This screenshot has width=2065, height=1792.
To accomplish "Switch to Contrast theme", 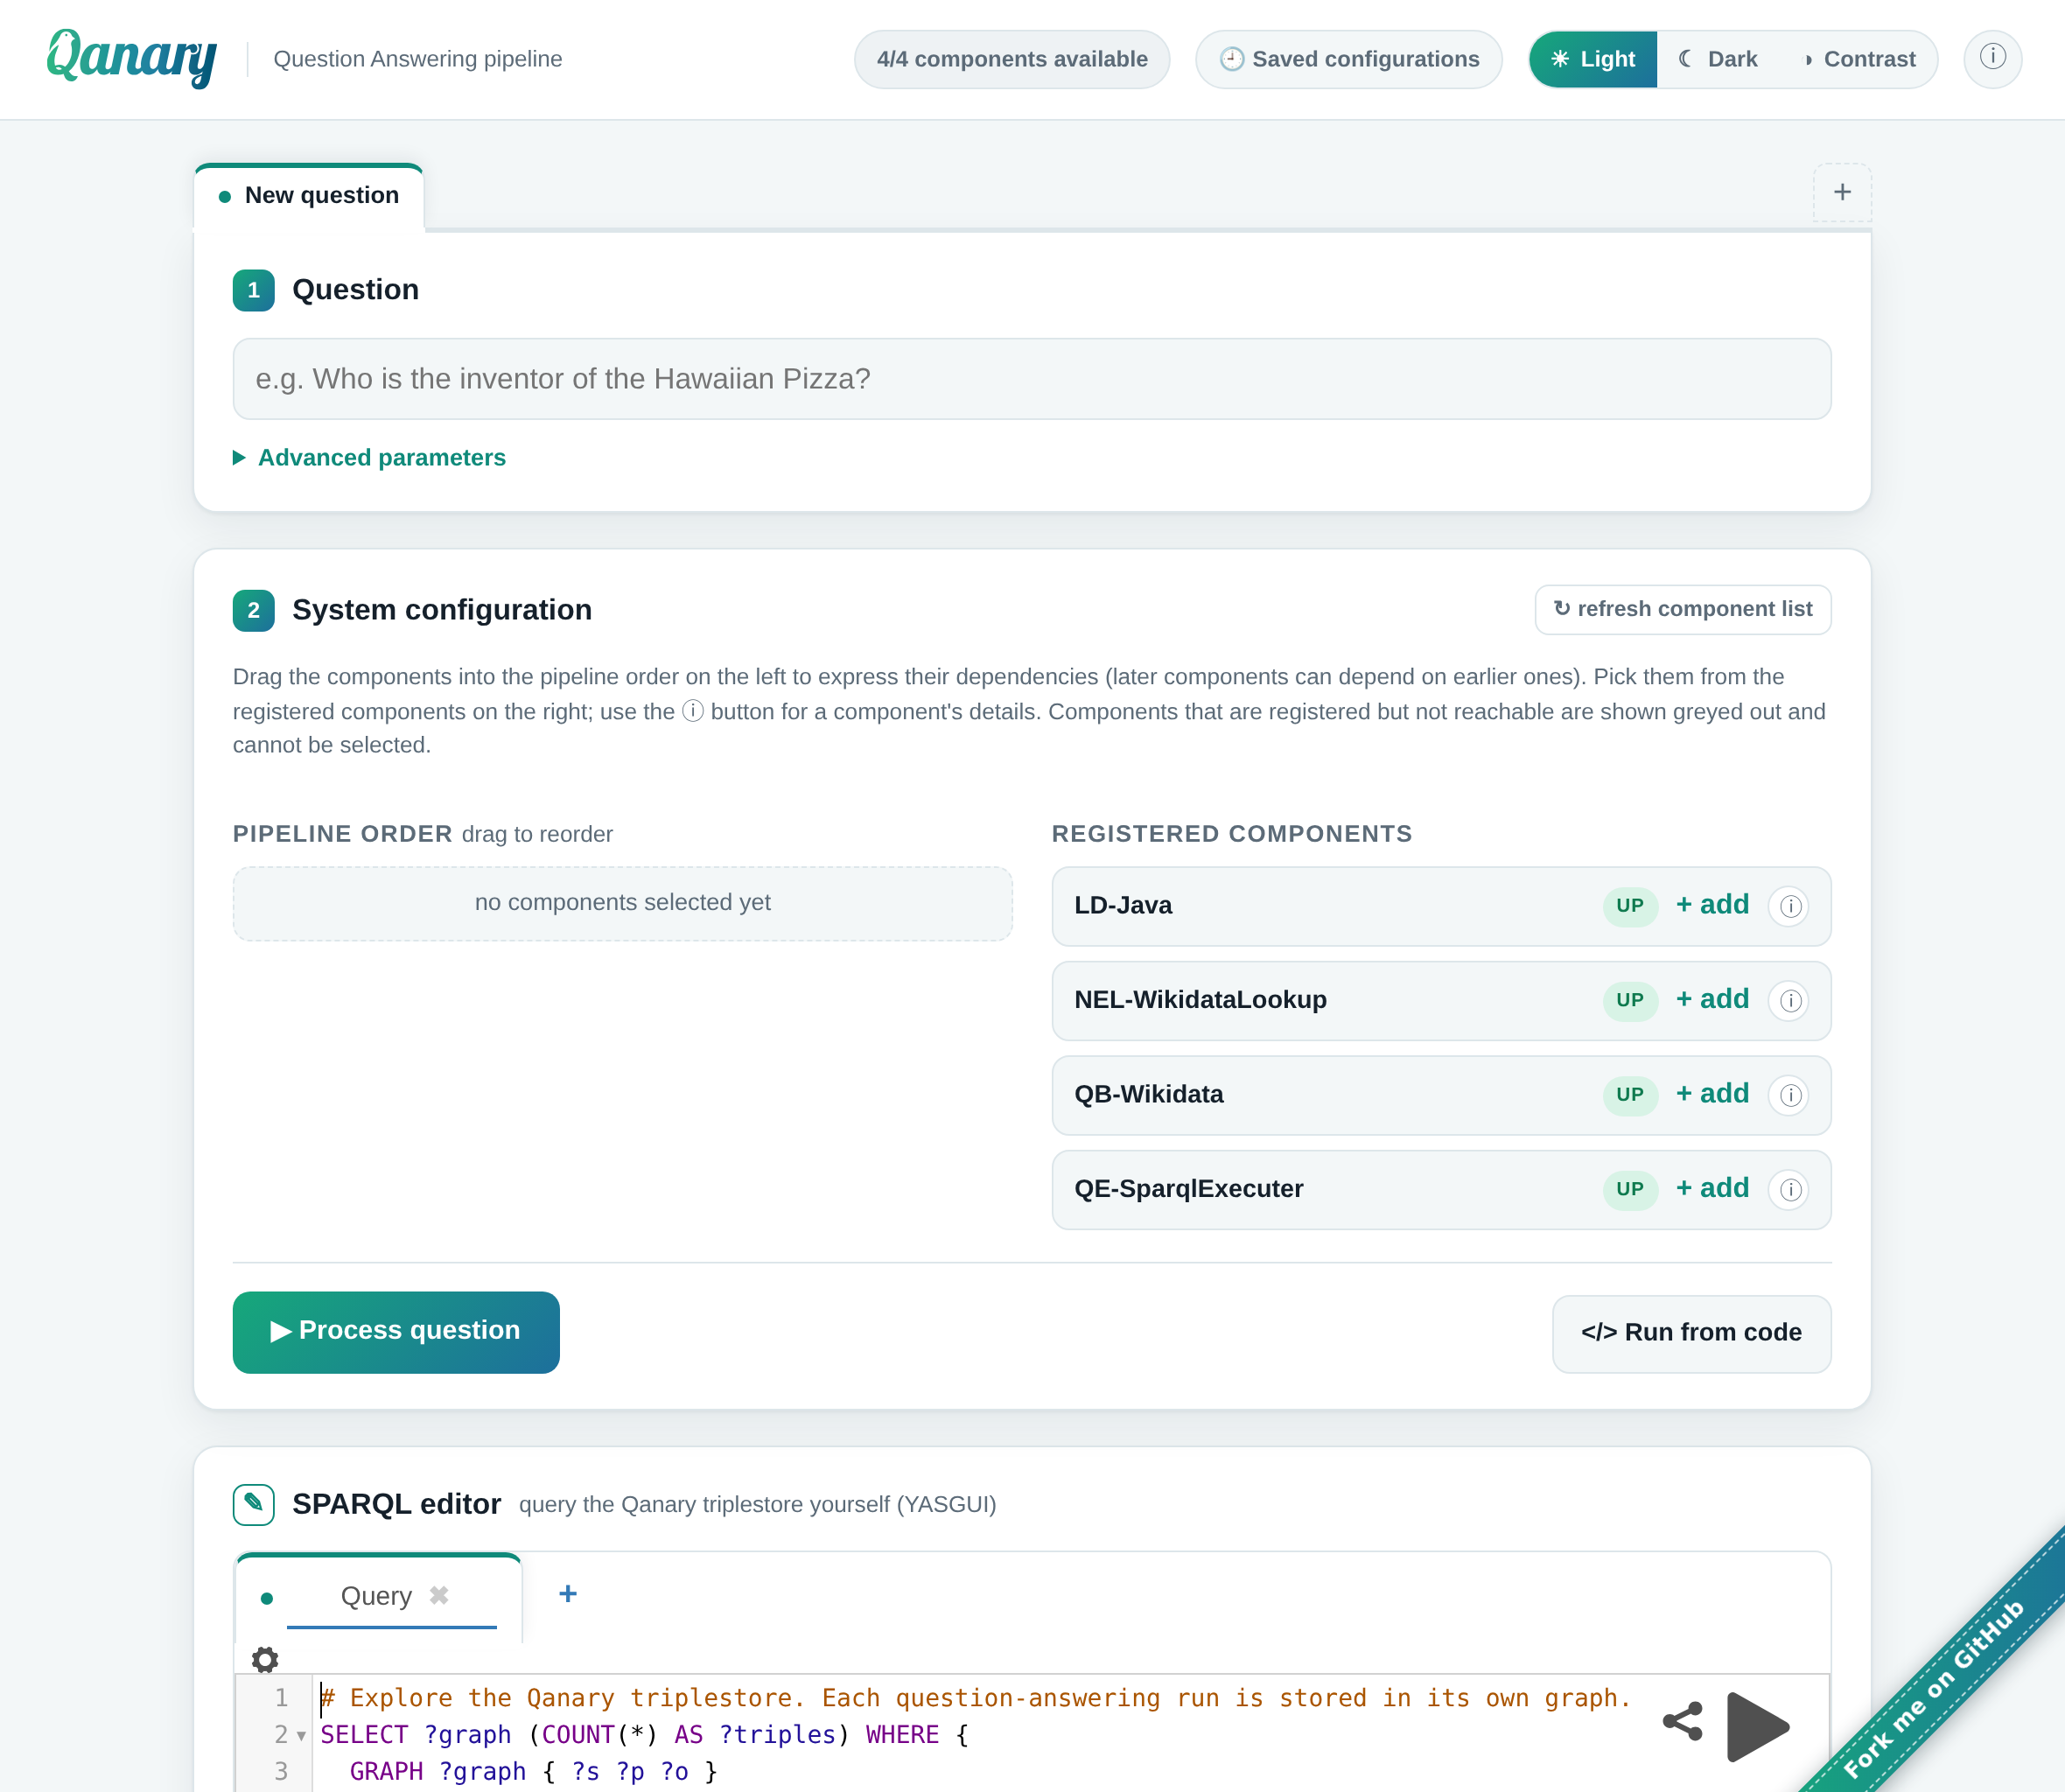I will 1859,59.
